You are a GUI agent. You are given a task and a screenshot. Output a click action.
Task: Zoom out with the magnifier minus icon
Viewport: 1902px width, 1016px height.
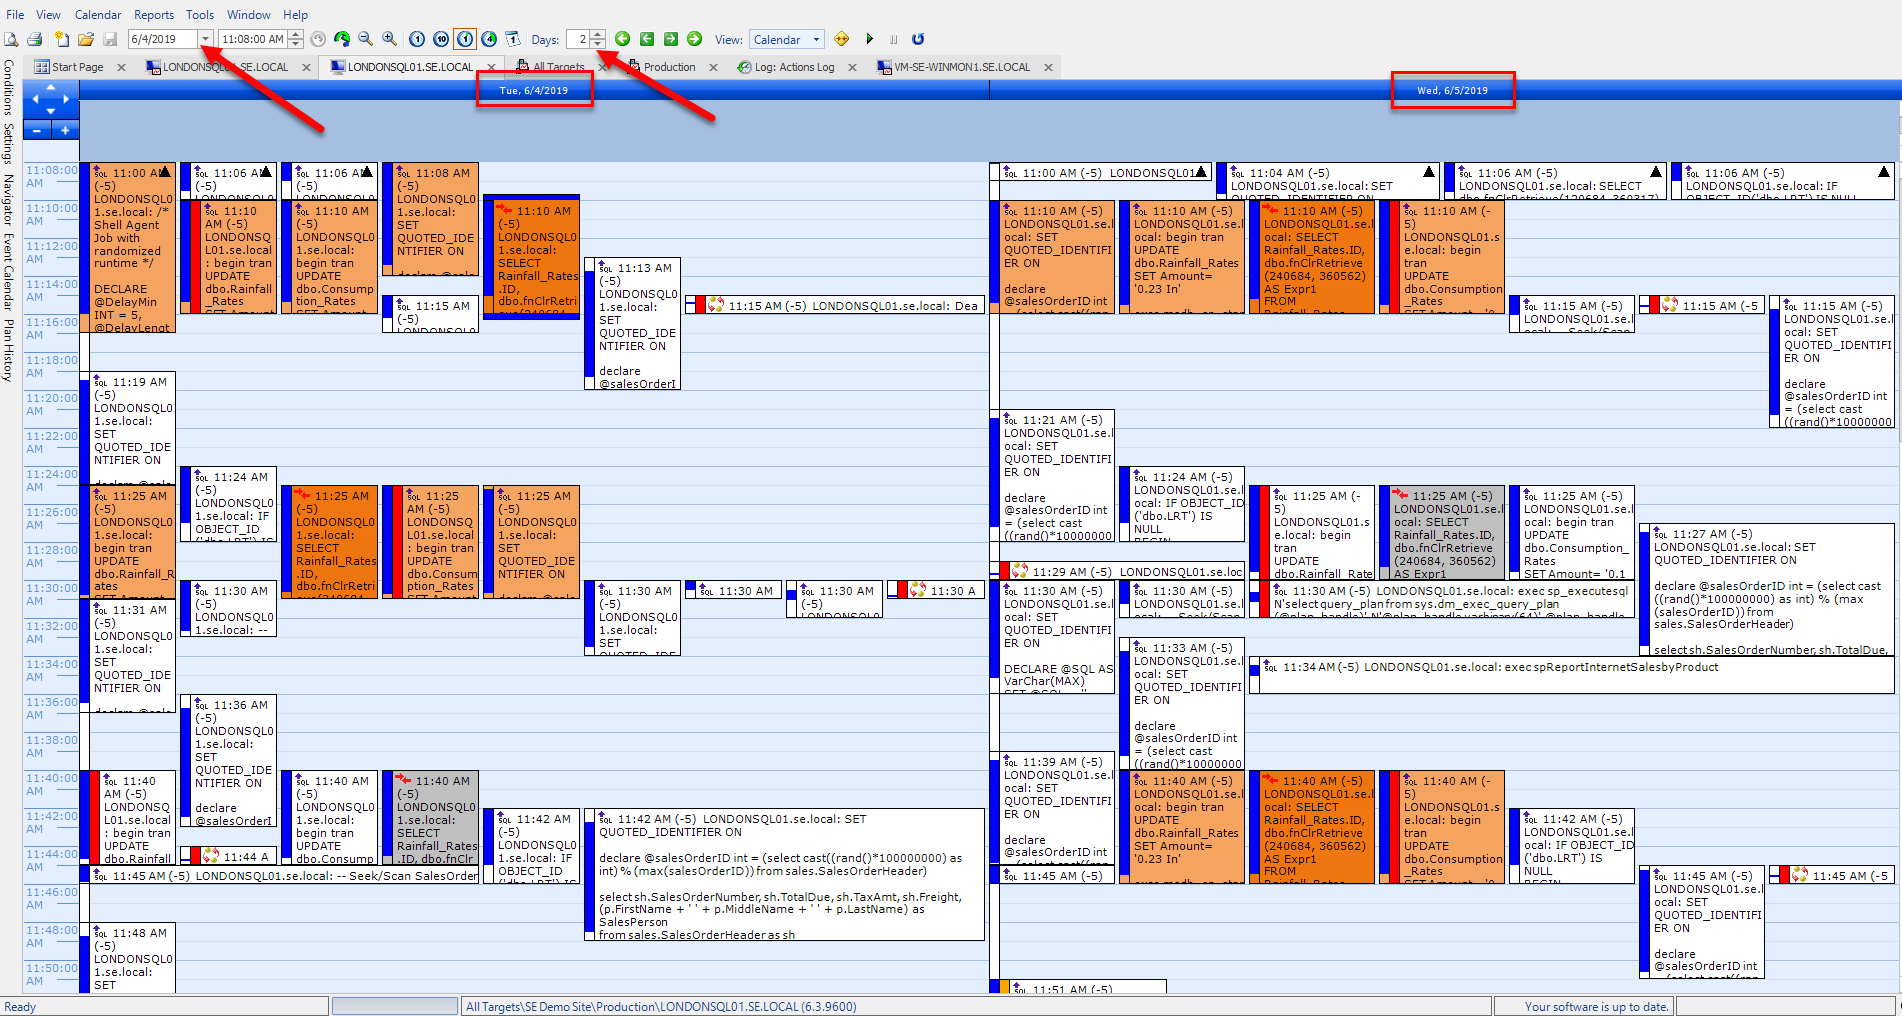pos(366,39)
